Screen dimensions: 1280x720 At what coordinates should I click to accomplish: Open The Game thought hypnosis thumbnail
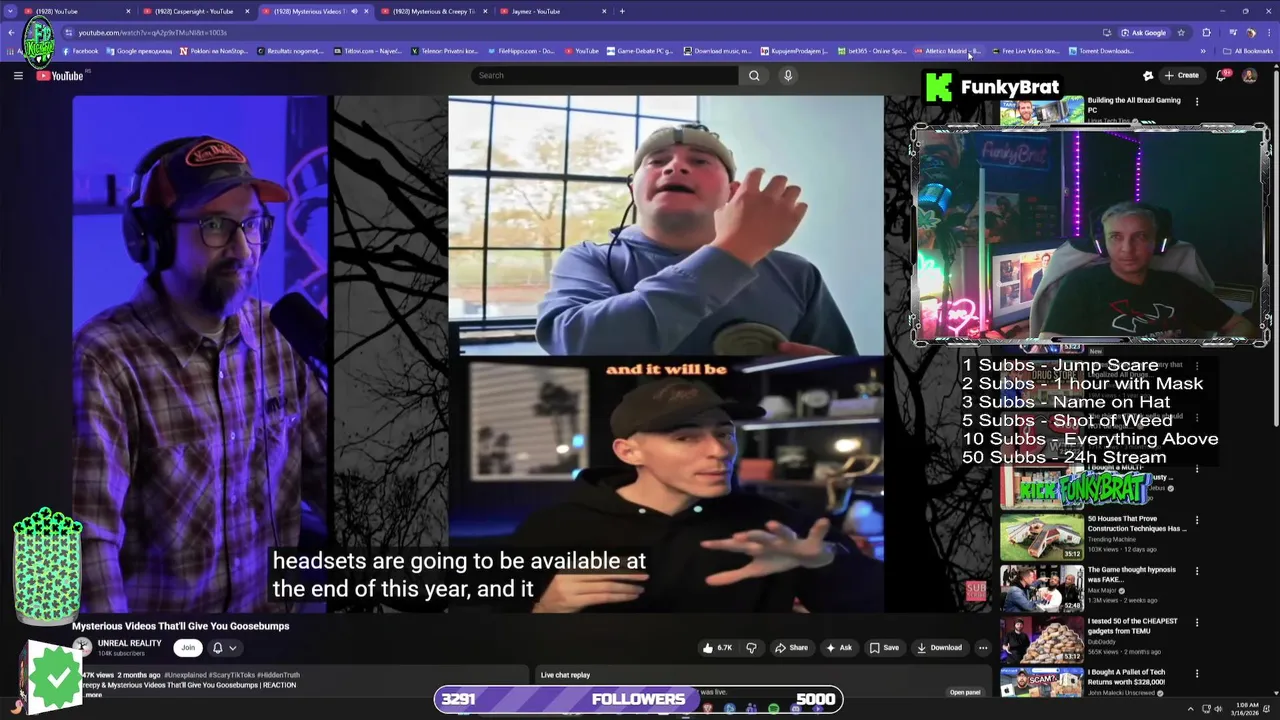point(1041,588)
